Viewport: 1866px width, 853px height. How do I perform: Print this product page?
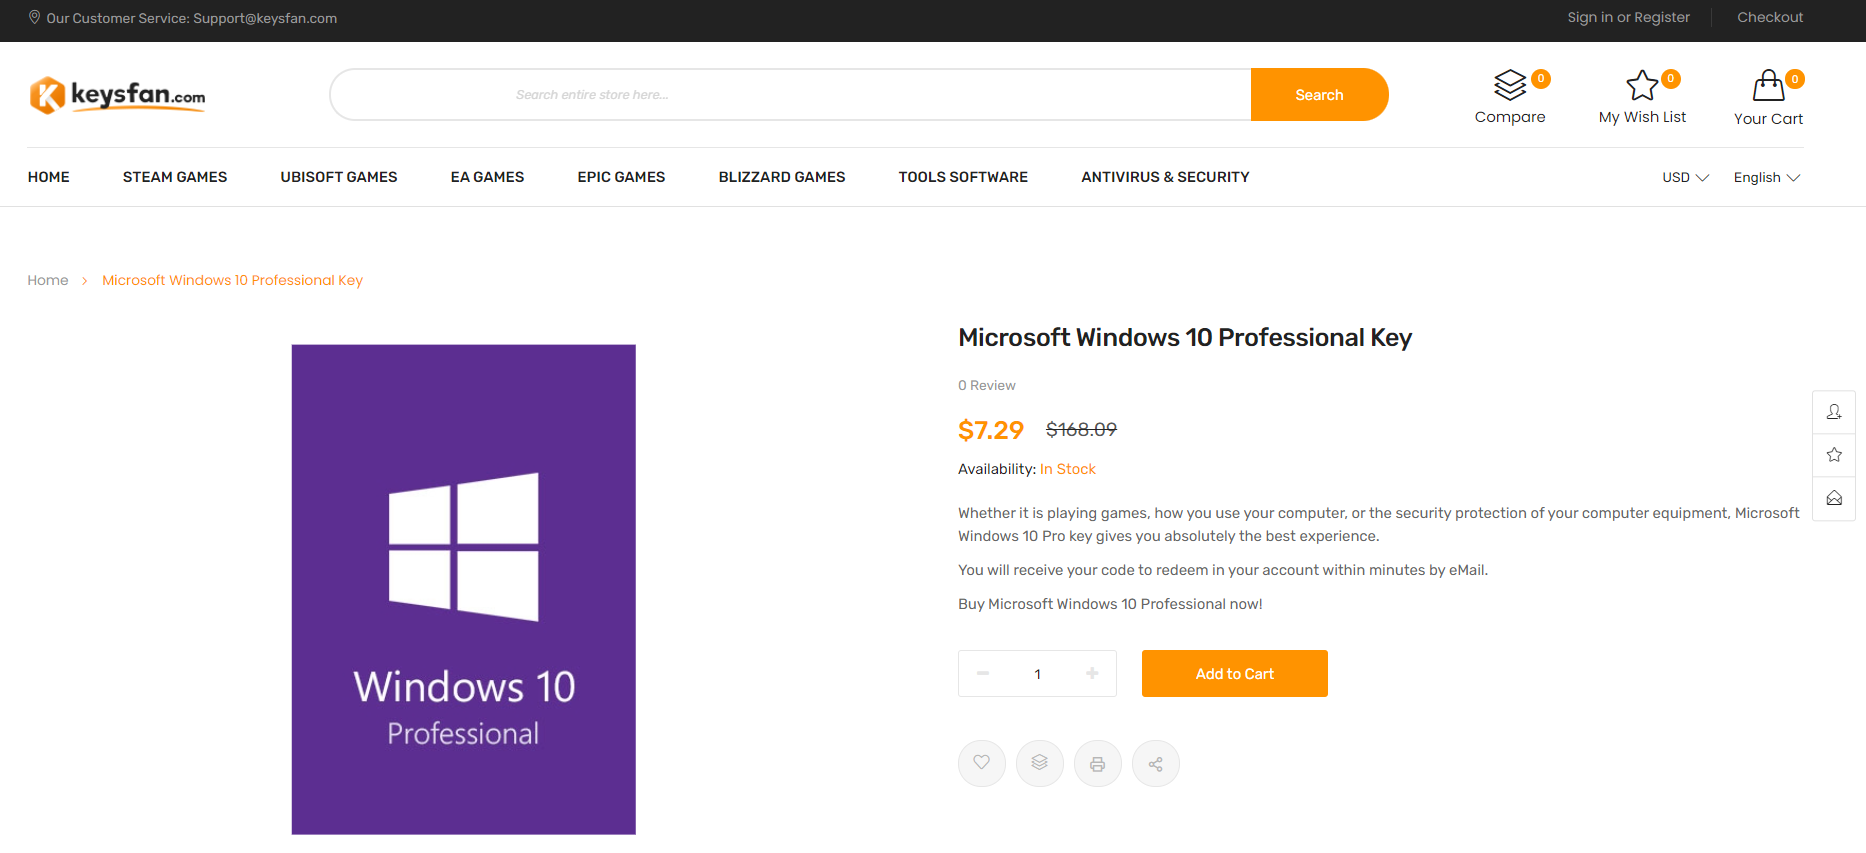(x=1098, y=763)
